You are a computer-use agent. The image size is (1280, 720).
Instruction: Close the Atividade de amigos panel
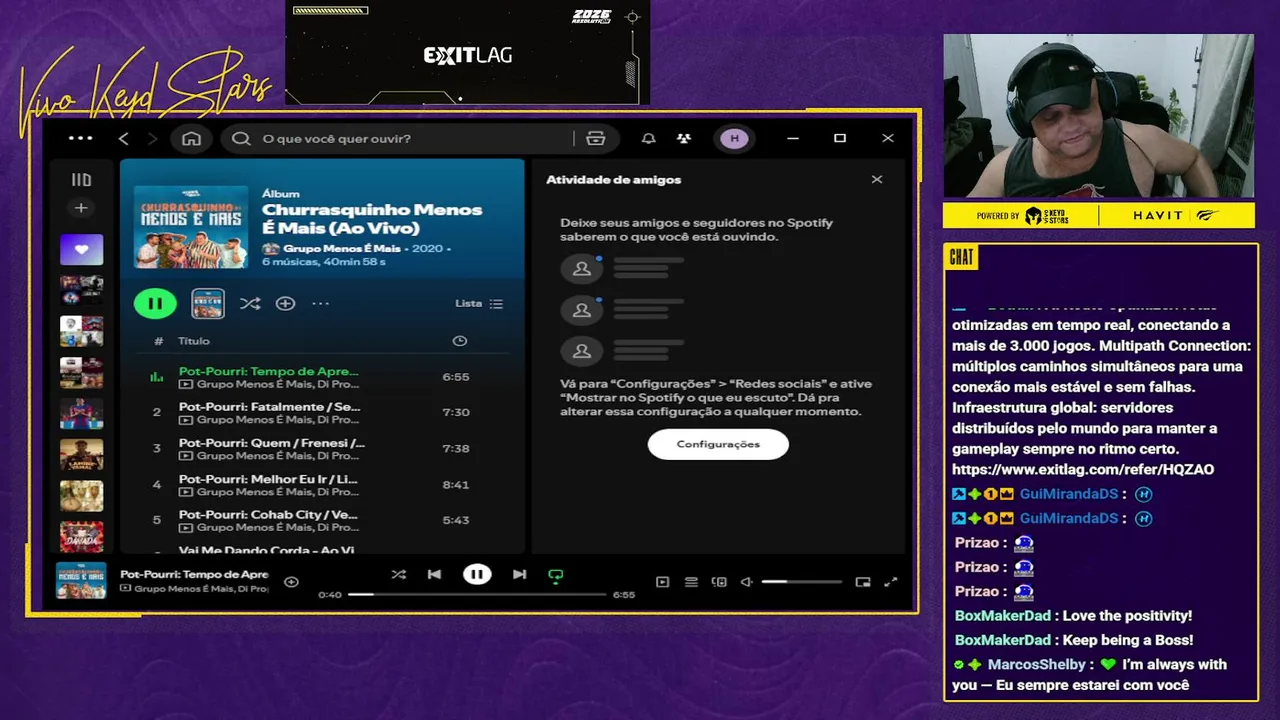(877, 180)
